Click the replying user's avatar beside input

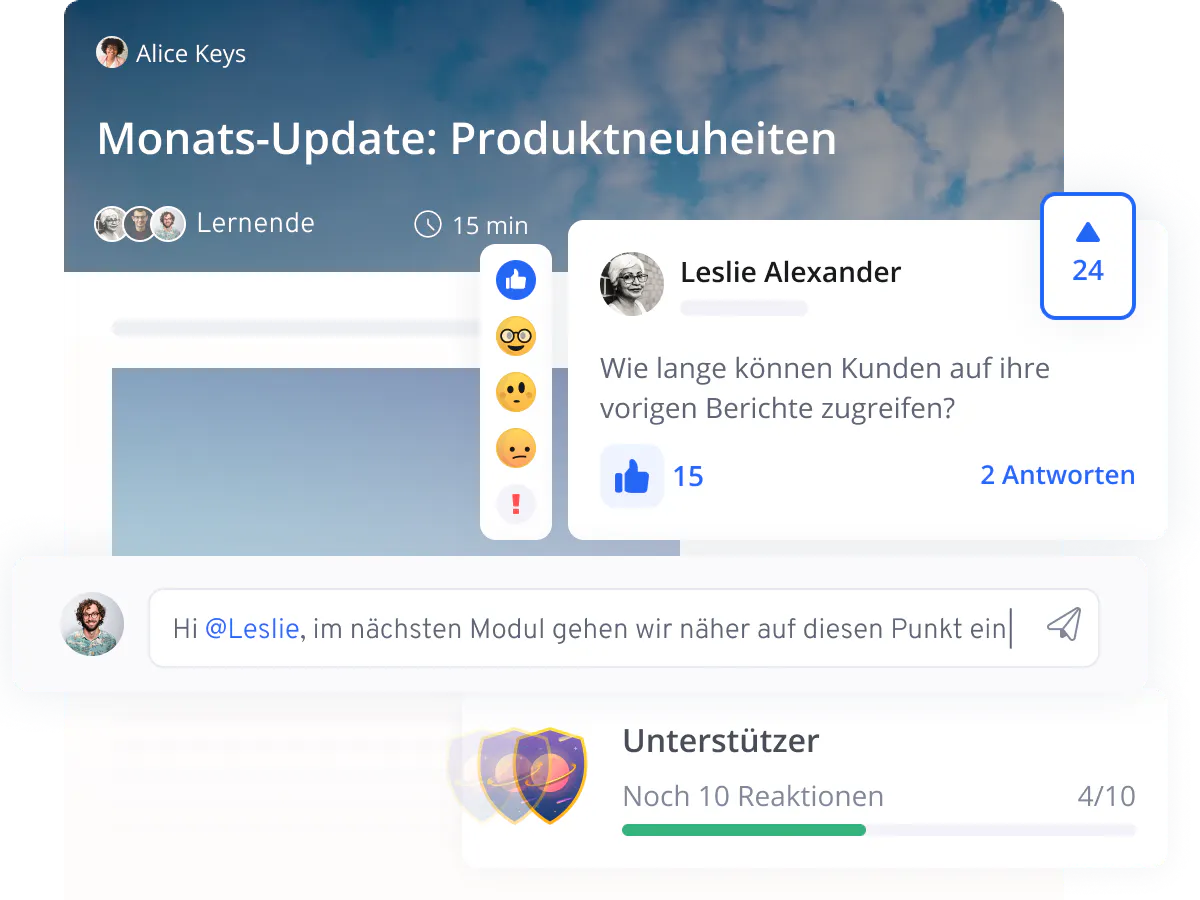(x=92, y=625)
